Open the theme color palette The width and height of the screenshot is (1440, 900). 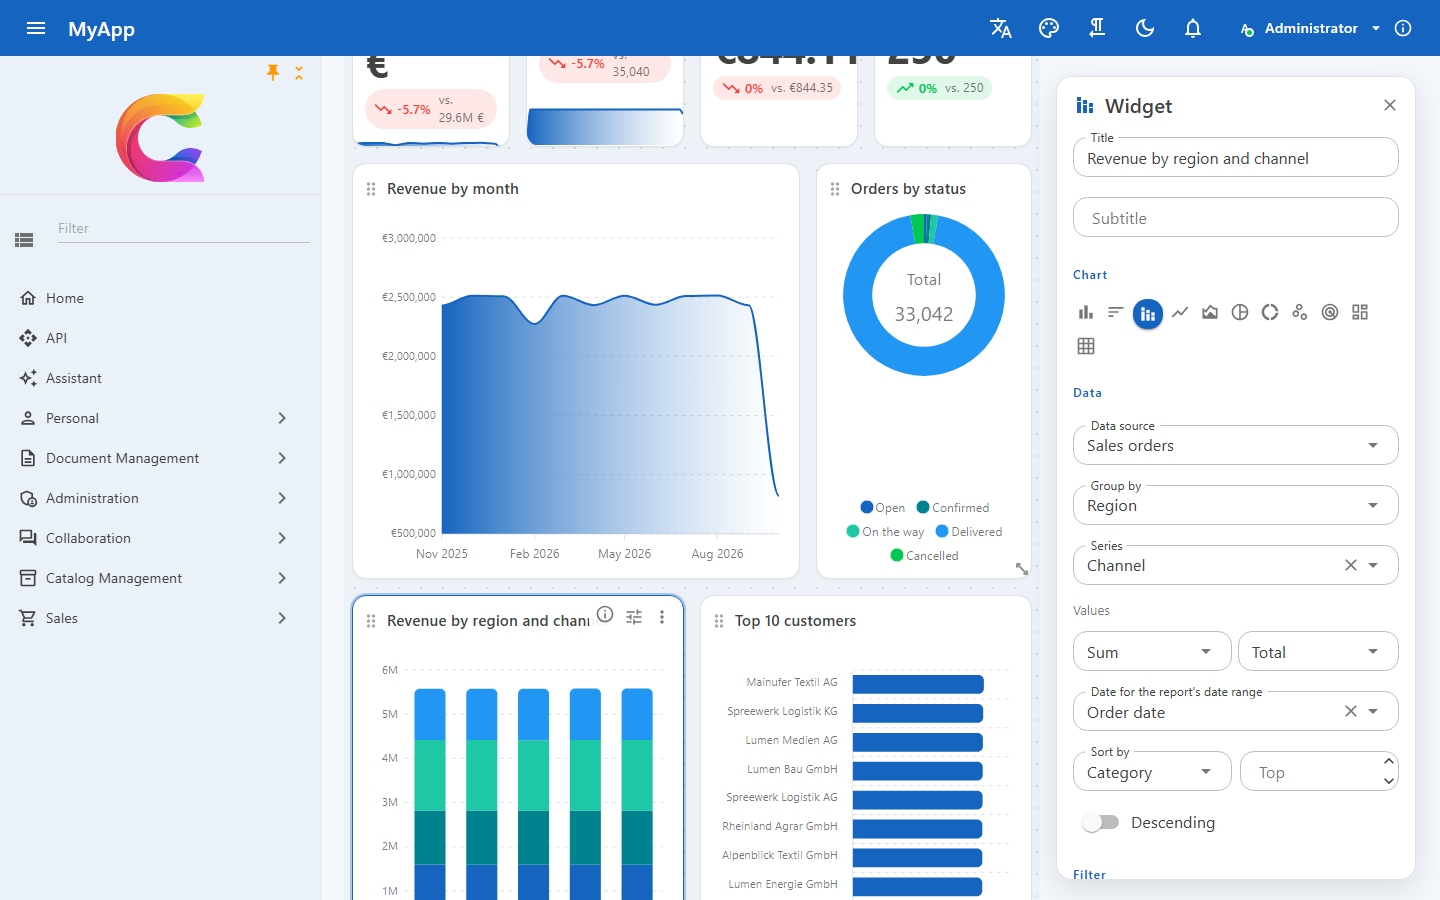(x=1049, y=28)
